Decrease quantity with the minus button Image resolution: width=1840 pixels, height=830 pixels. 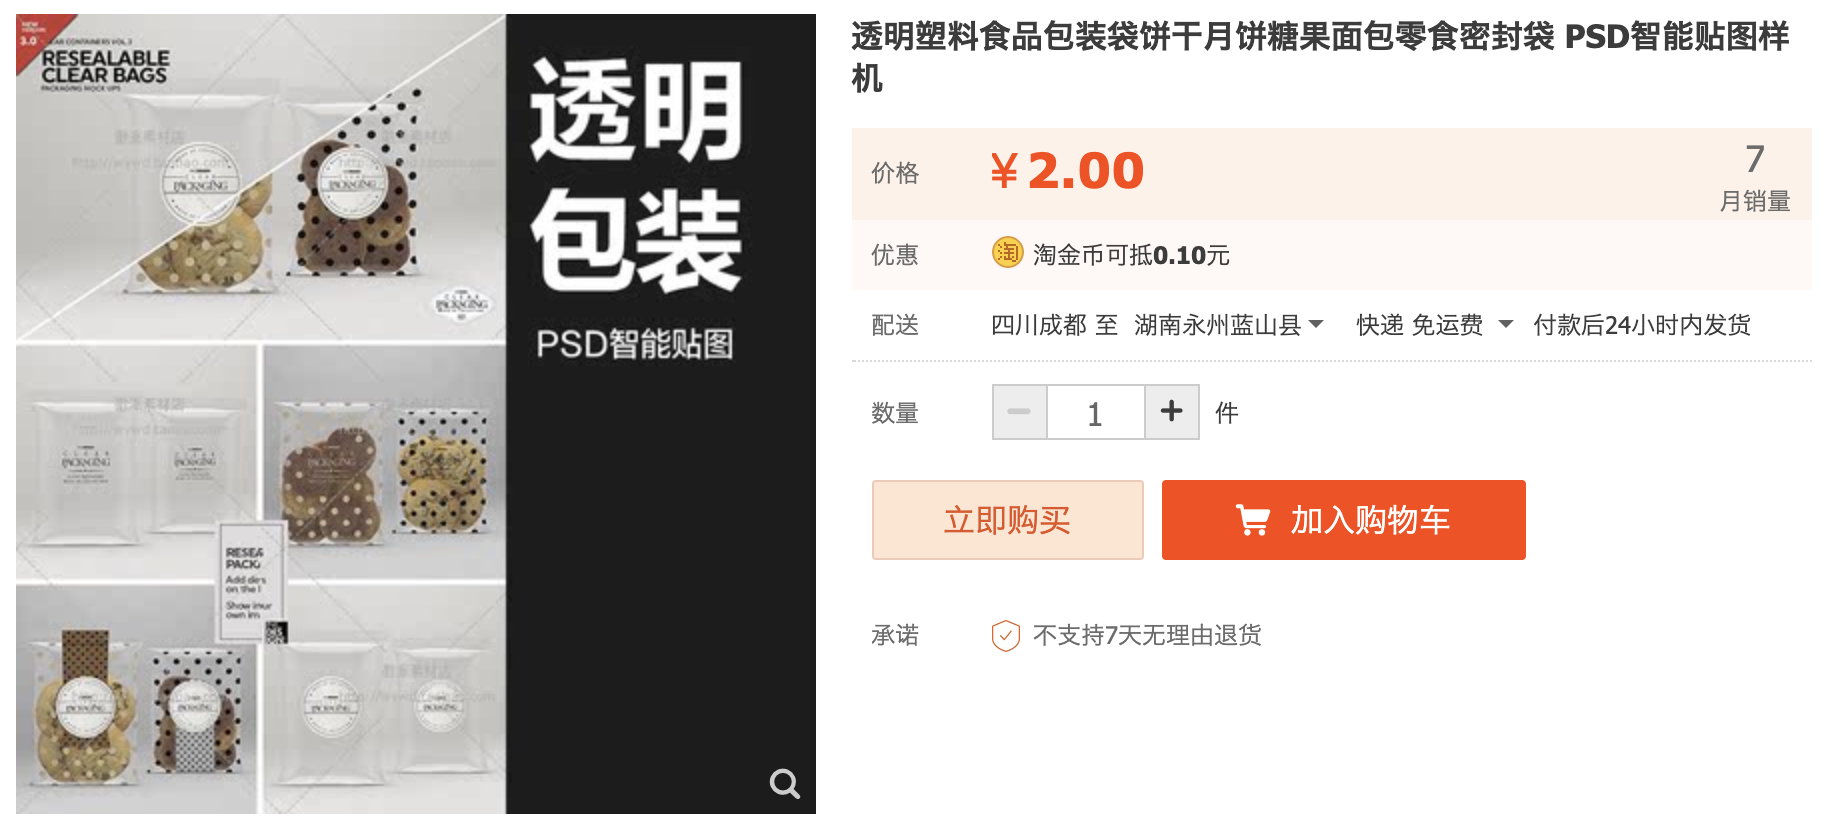click(1019, 412)
